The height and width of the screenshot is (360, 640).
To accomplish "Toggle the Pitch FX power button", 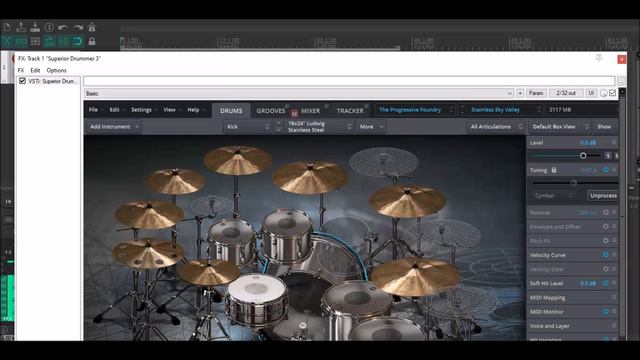I will pos(606,240).
